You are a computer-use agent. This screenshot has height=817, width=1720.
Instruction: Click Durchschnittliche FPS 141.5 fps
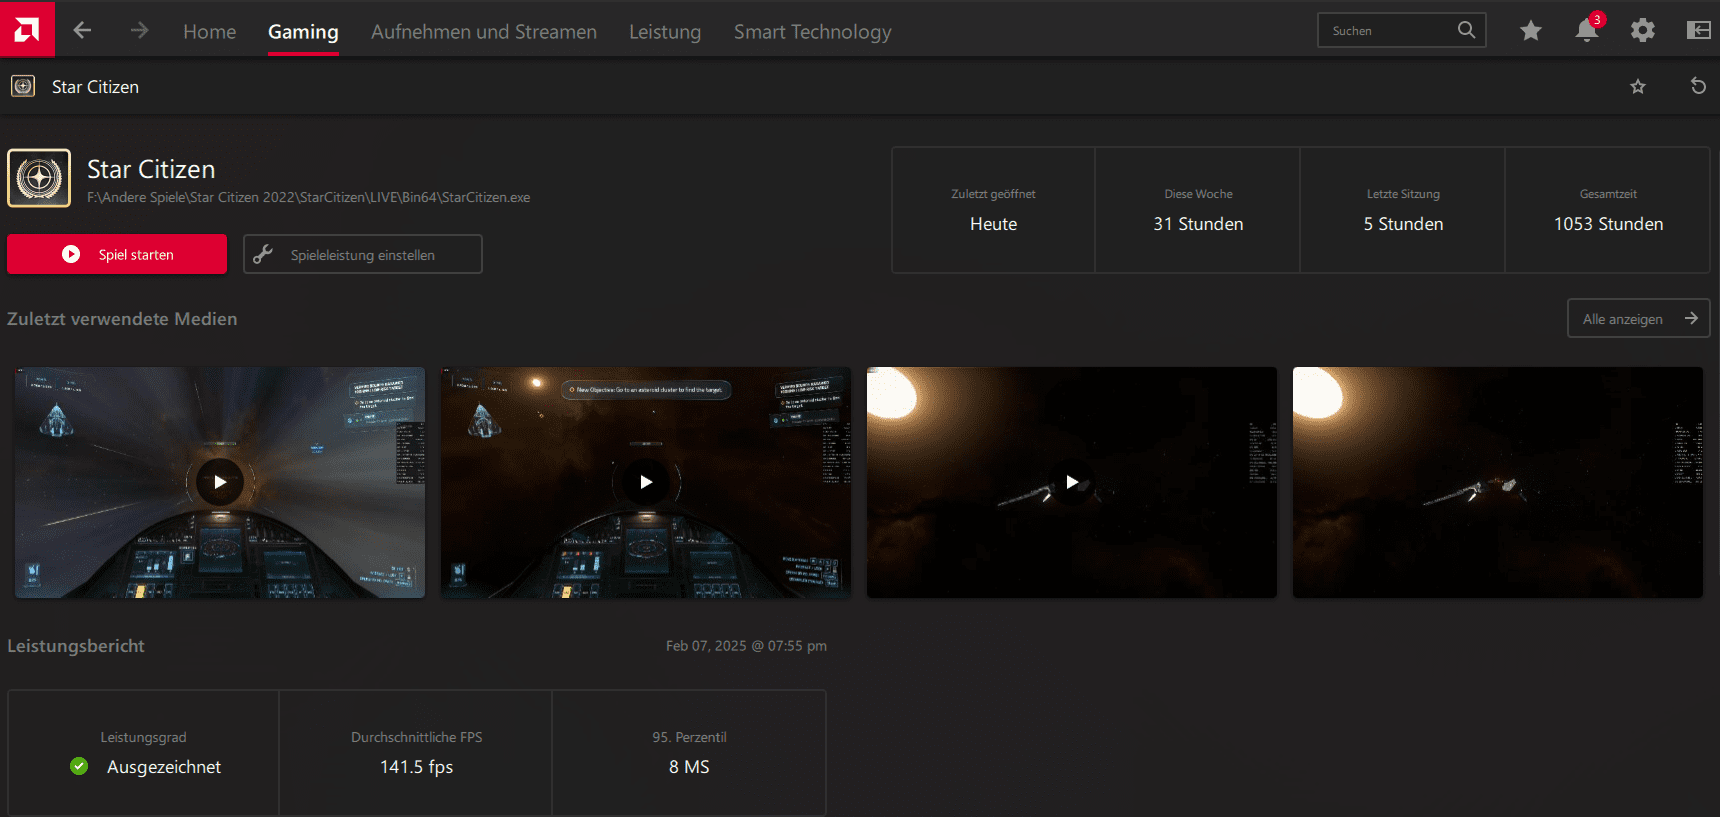pos(416,753)
